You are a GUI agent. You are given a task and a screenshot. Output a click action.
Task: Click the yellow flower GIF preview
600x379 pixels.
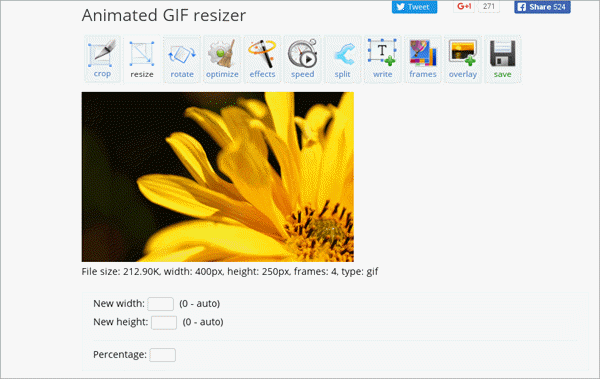pos(217,176)
